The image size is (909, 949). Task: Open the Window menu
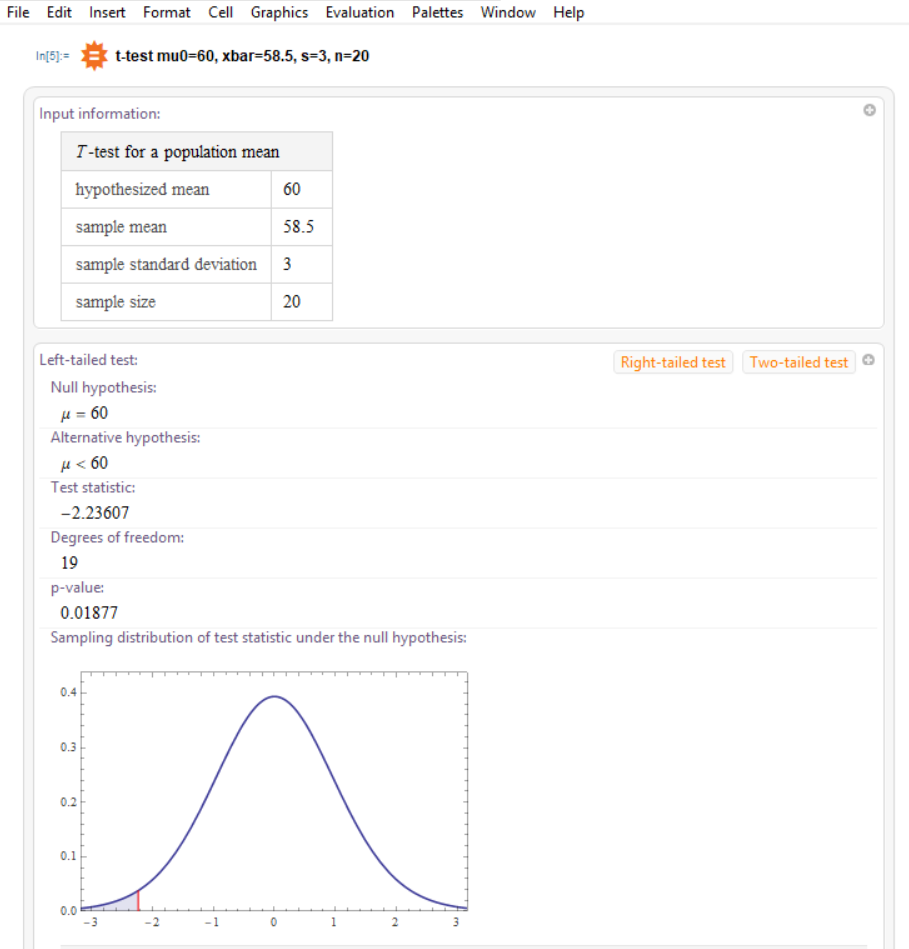coord(508,12)
